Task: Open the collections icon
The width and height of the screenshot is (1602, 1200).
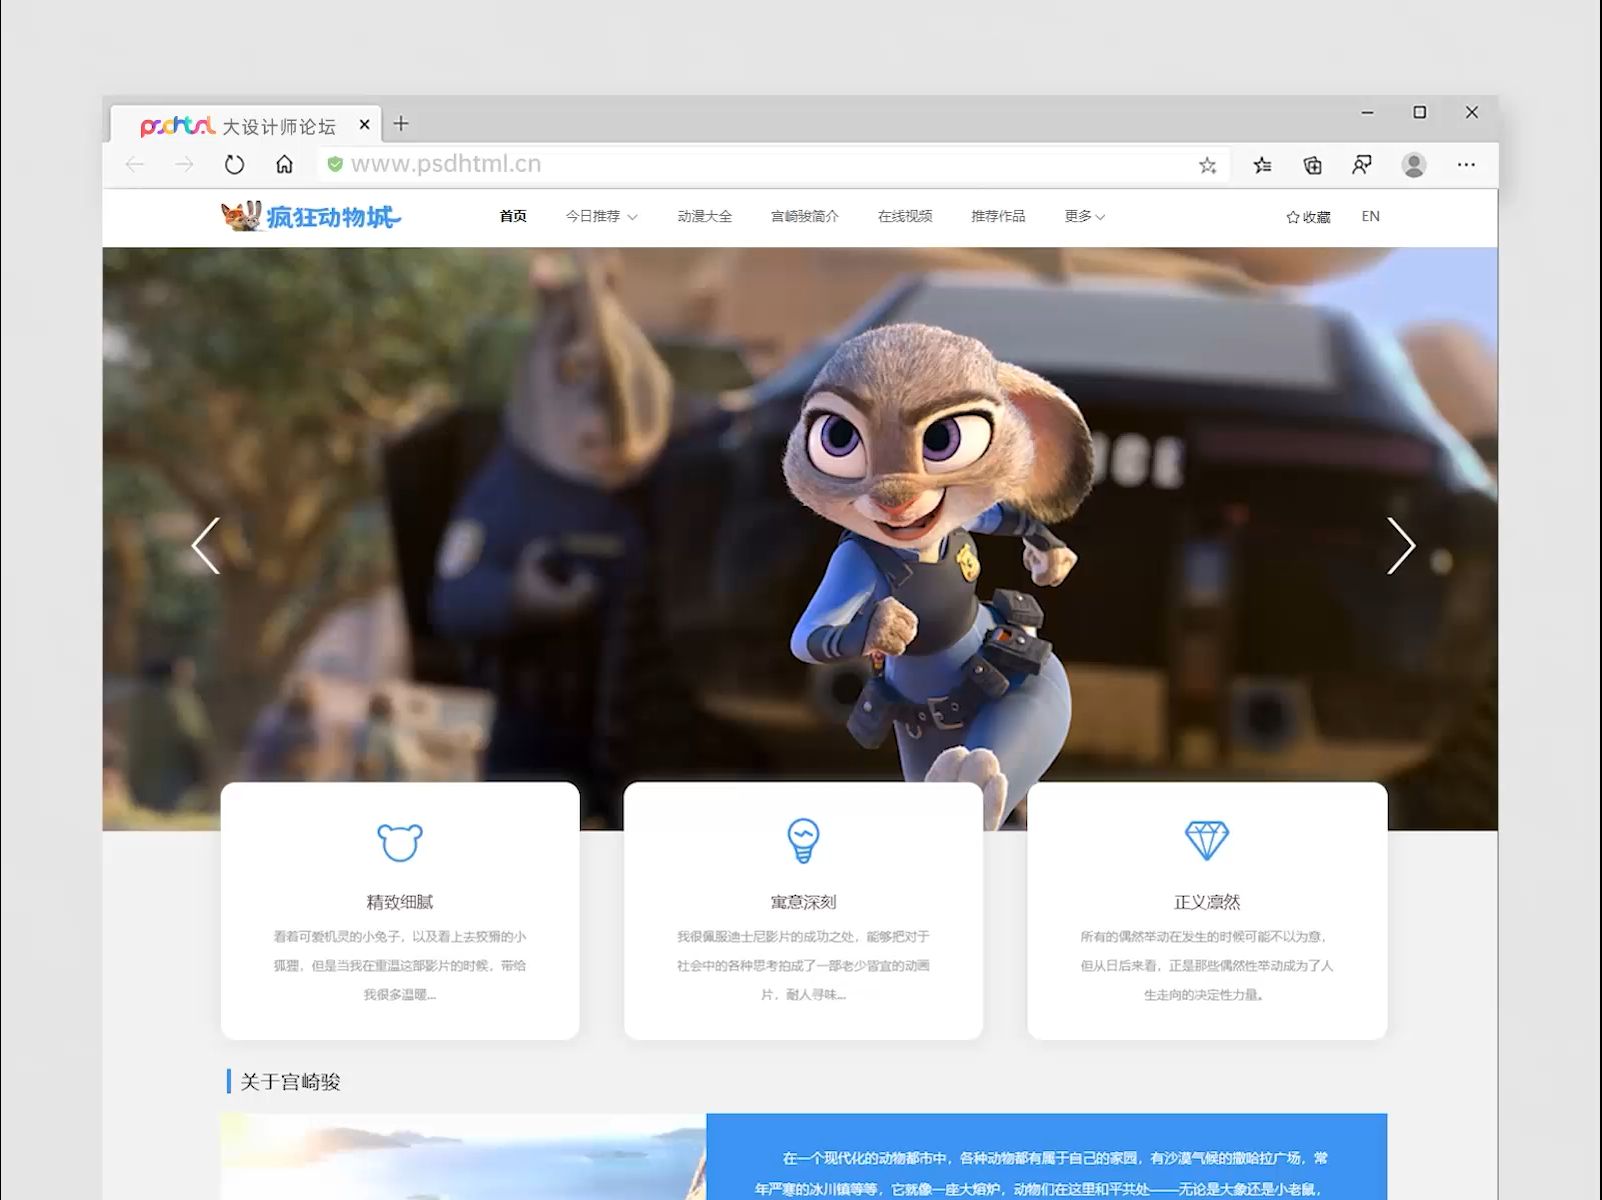Action: [1312, 165]
